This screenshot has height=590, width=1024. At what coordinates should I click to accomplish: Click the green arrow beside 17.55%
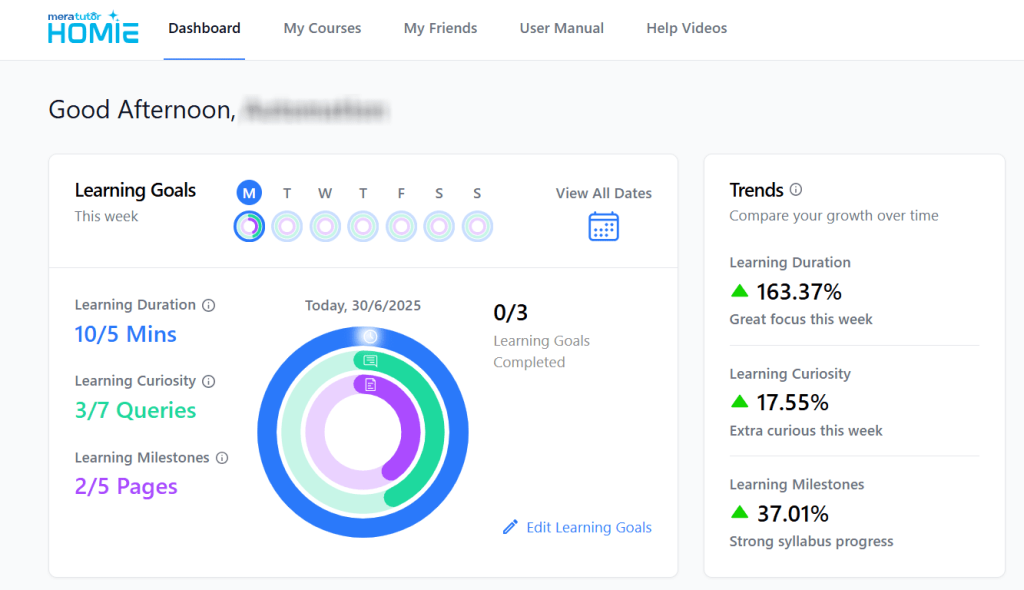739,402
